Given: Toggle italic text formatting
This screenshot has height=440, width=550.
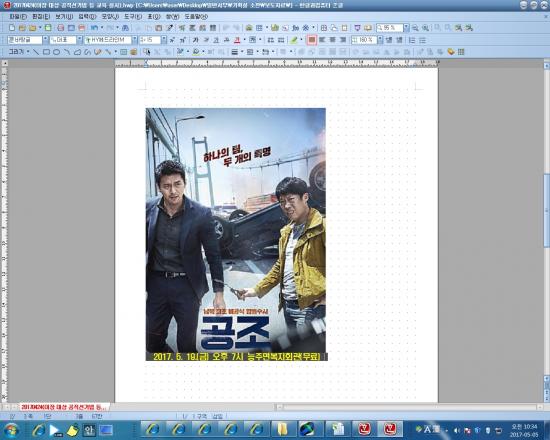Looking at the screenshot, I should tap(206, 40).
